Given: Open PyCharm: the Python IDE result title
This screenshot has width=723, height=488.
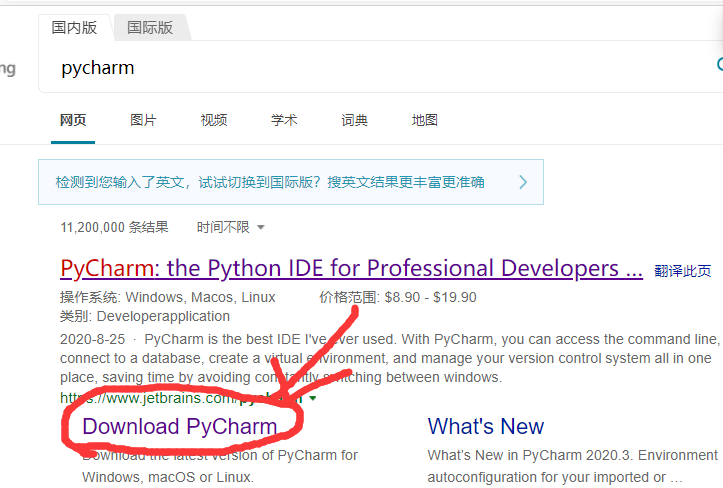Looking at the screenshot, I should tap(351, 268).
